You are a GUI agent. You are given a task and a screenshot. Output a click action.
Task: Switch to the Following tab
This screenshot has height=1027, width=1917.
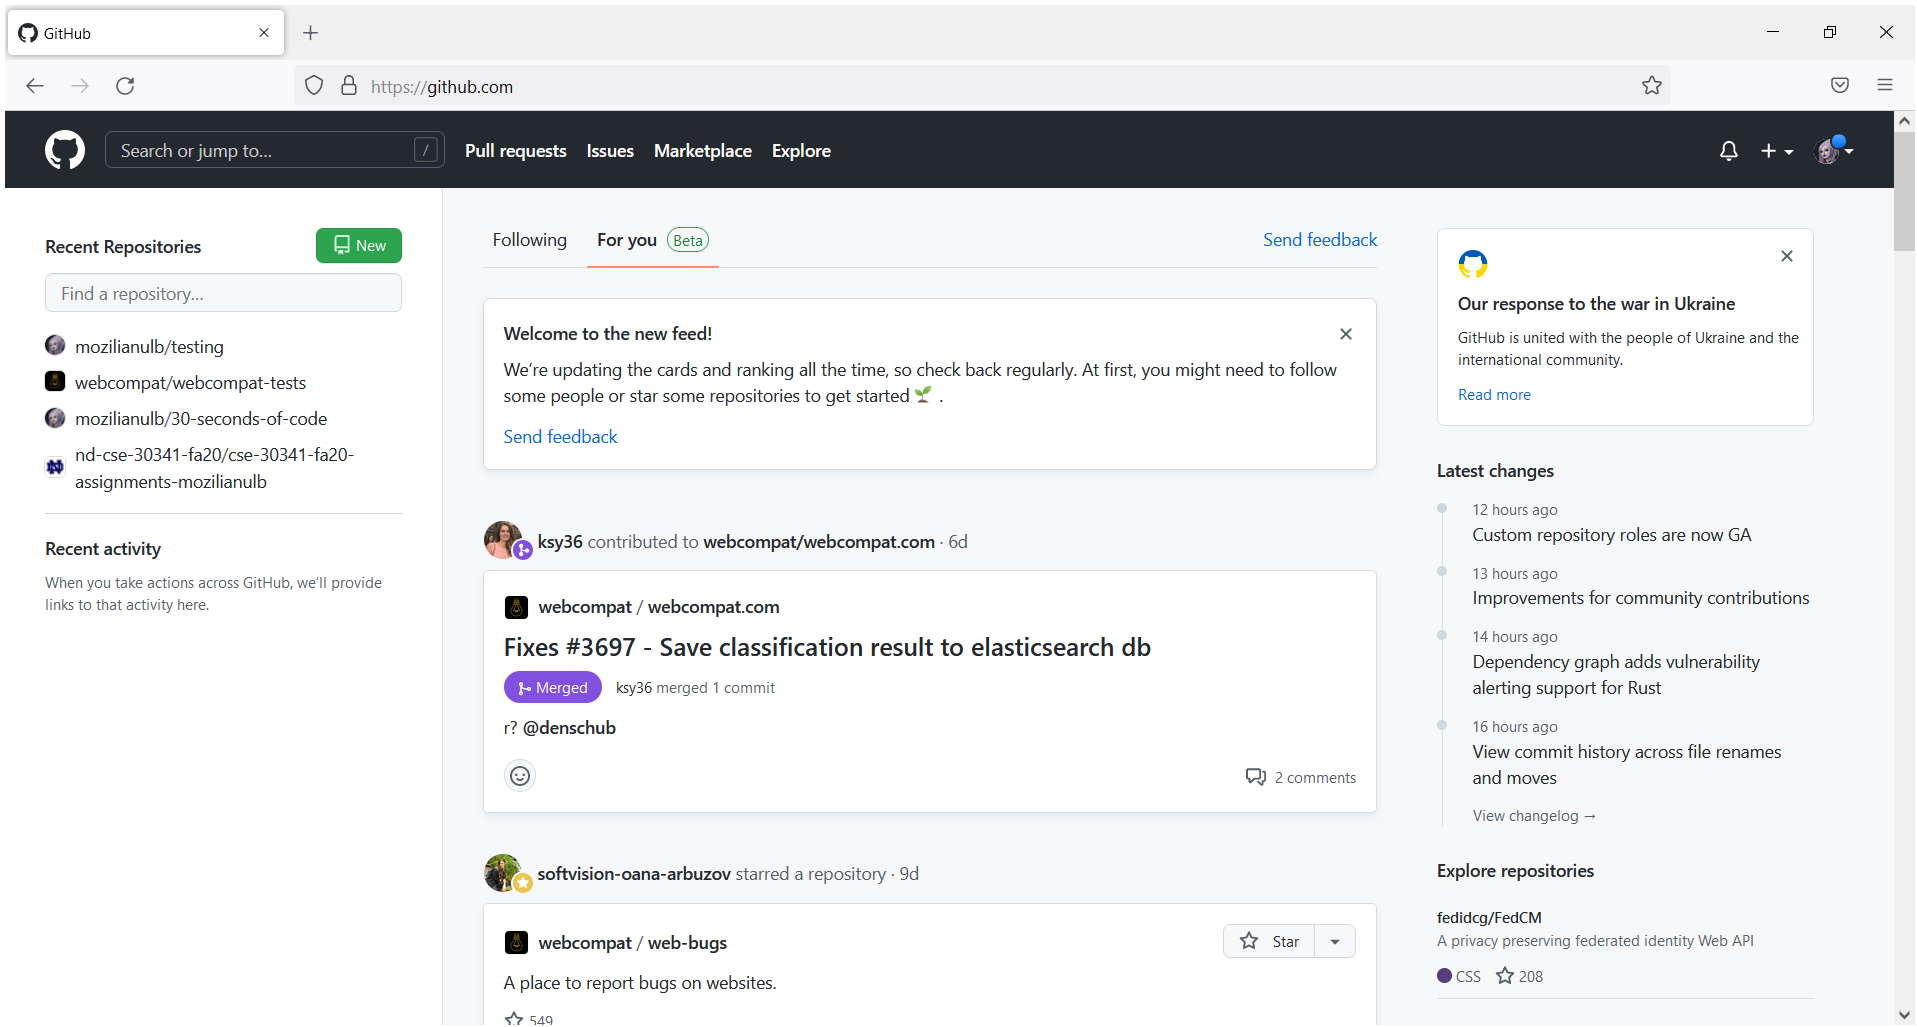[x=529, y=240]
